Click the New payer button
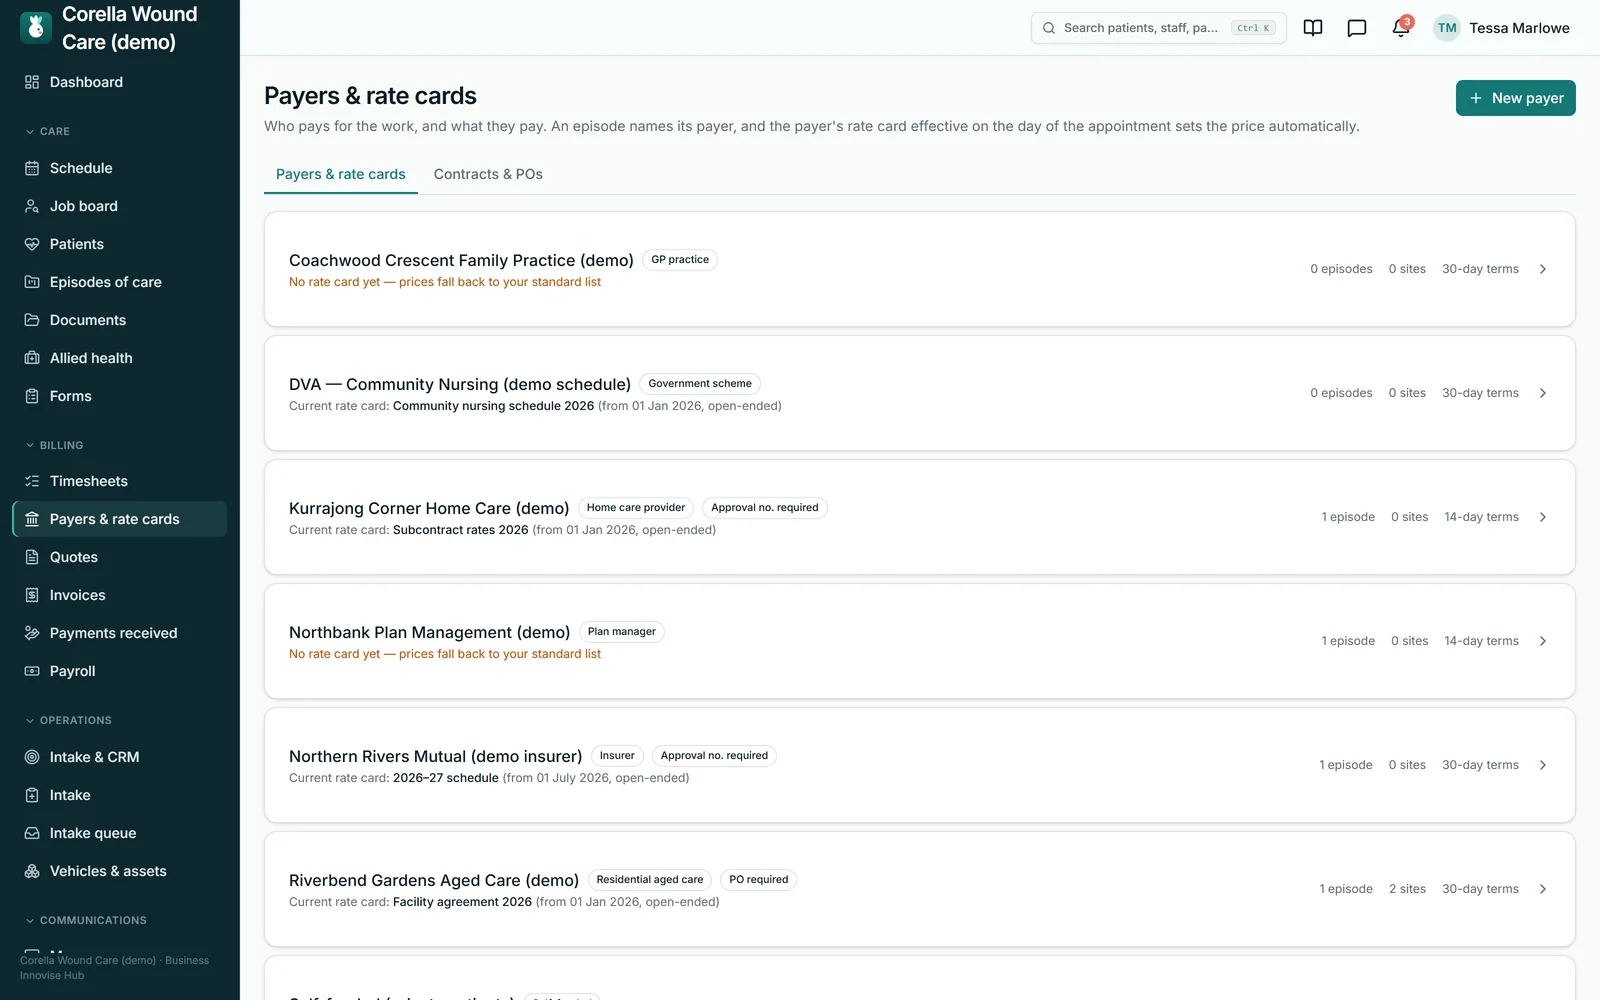This screenshot has width=1600, height=1000. [1515, 98]
